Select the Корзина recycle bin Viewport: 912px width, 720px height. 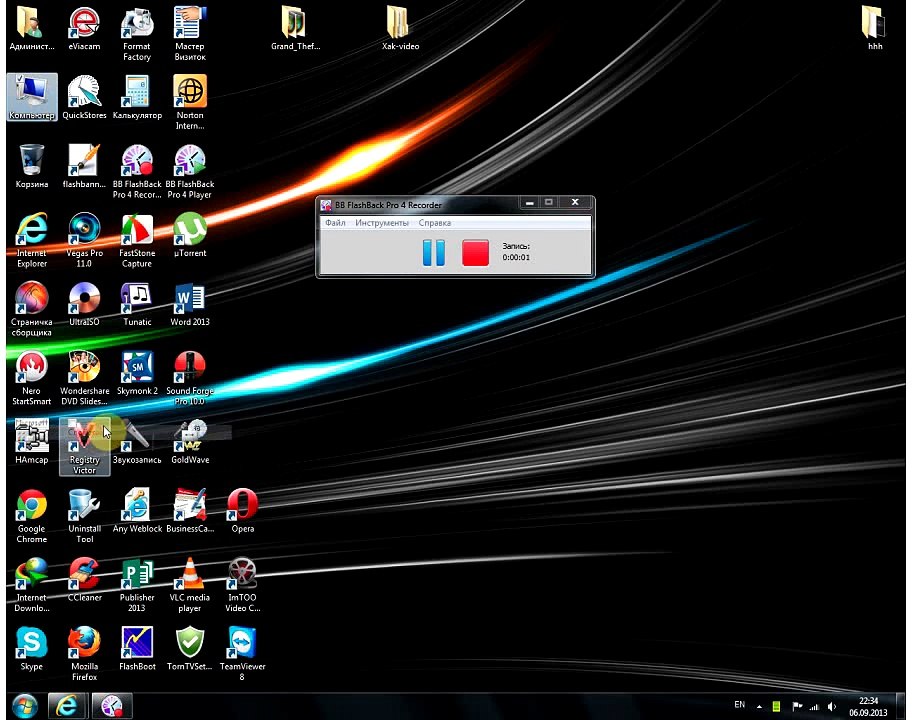[x=31, y=166]
